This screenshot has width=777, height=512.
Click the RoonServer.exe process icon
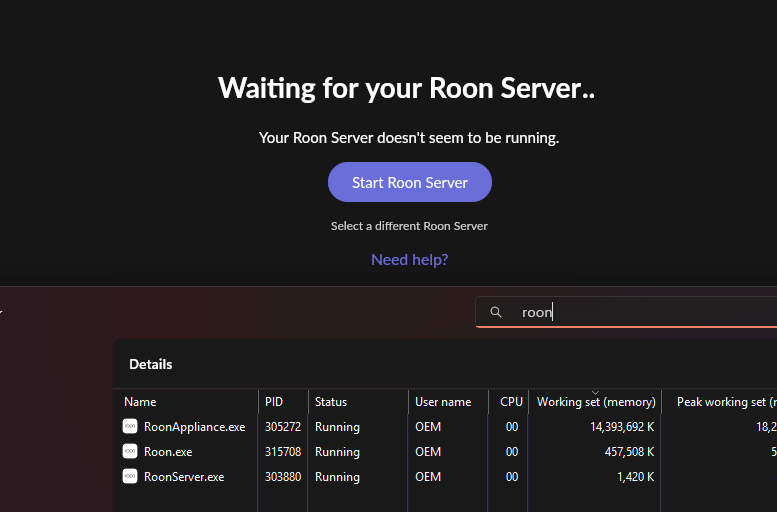click(130, 477)
